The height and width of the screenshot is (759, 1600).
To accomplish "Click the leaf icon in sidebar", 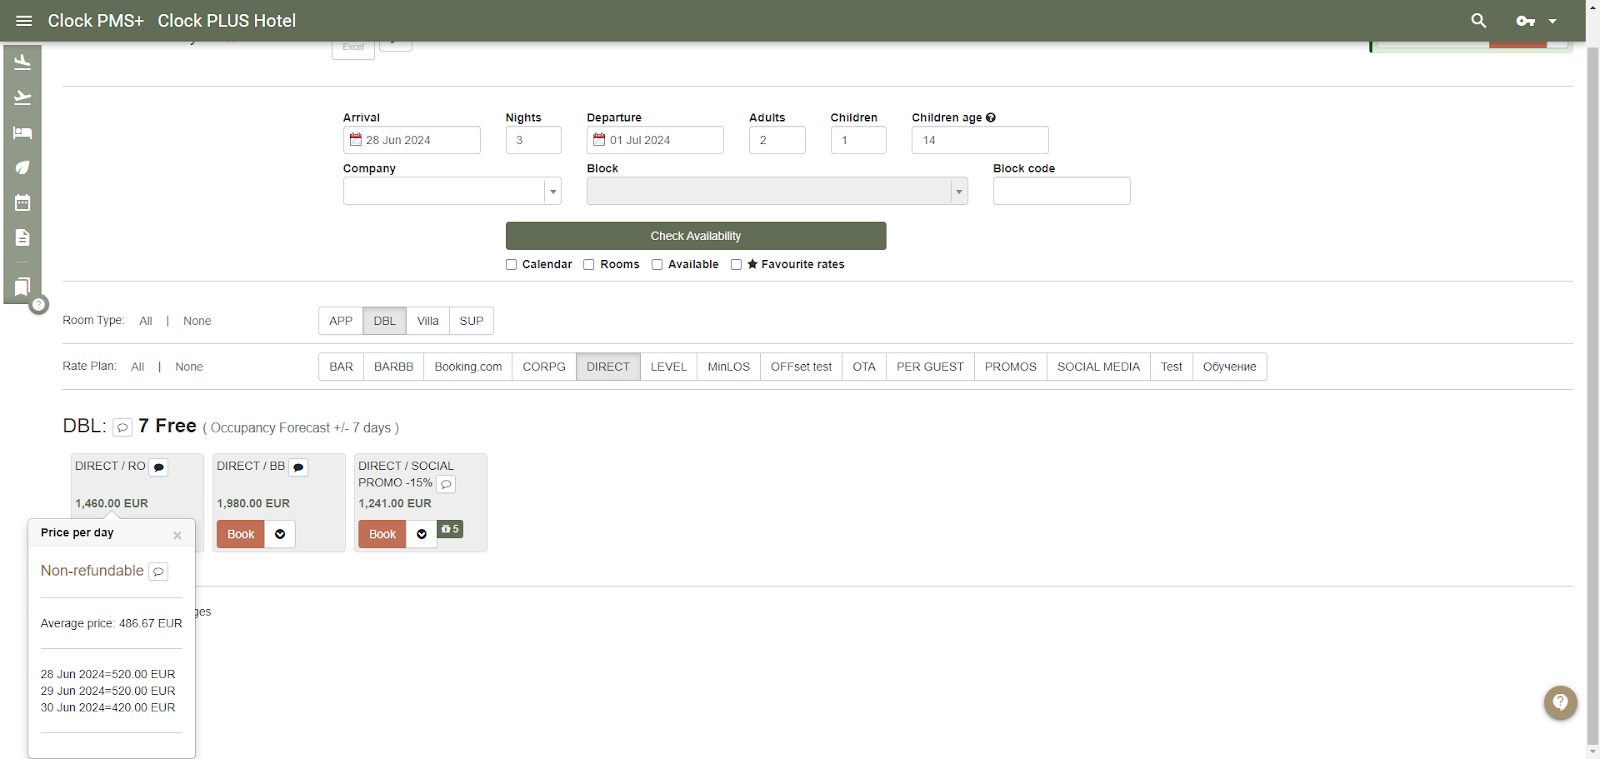I will coord(22,168).
